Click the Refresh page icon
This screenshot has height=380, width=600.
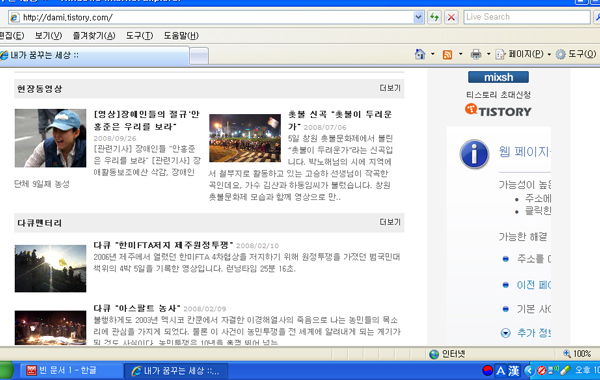pos(434,17)
